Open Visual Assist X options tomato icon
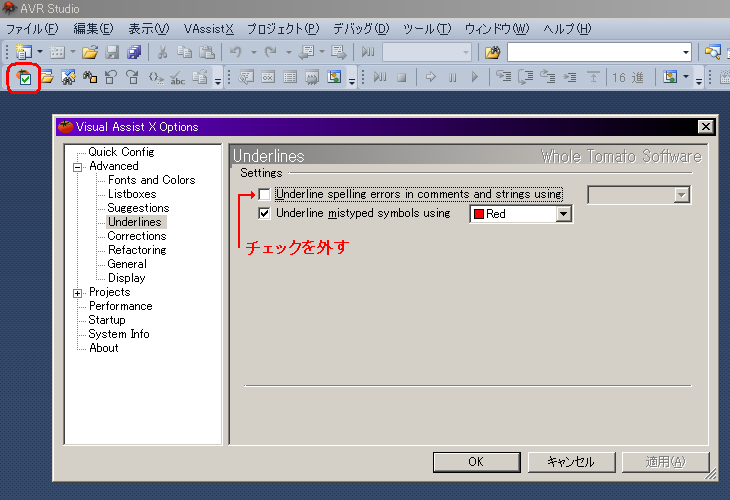 pos(24,77)
